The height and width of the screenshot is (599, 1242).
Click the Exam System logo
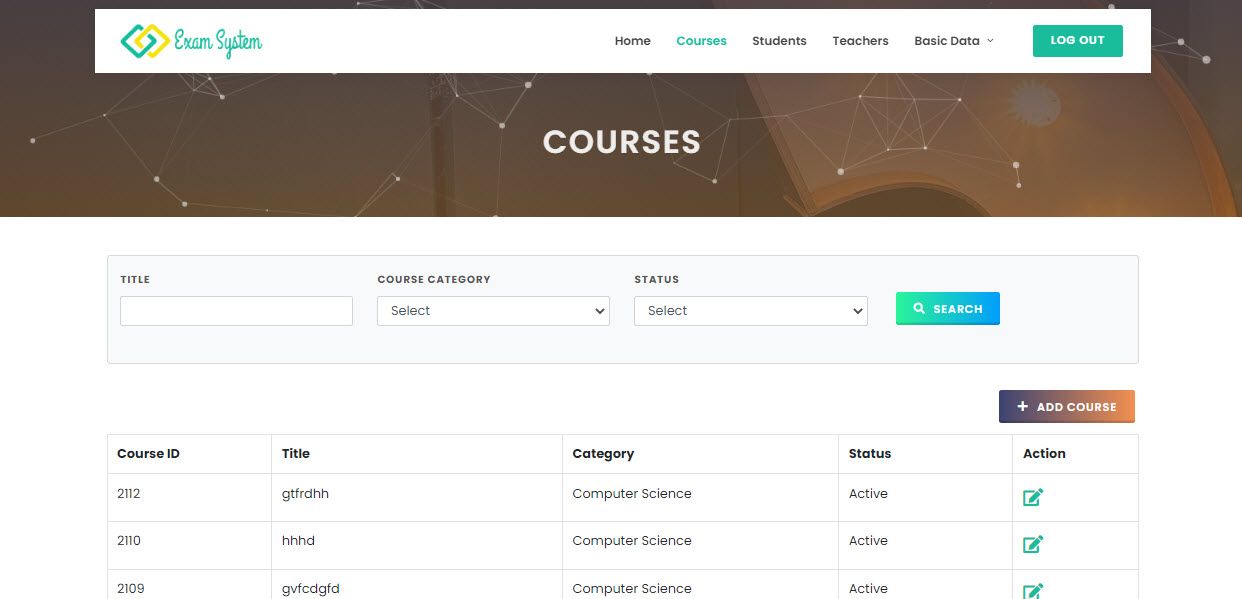[191, 41]
